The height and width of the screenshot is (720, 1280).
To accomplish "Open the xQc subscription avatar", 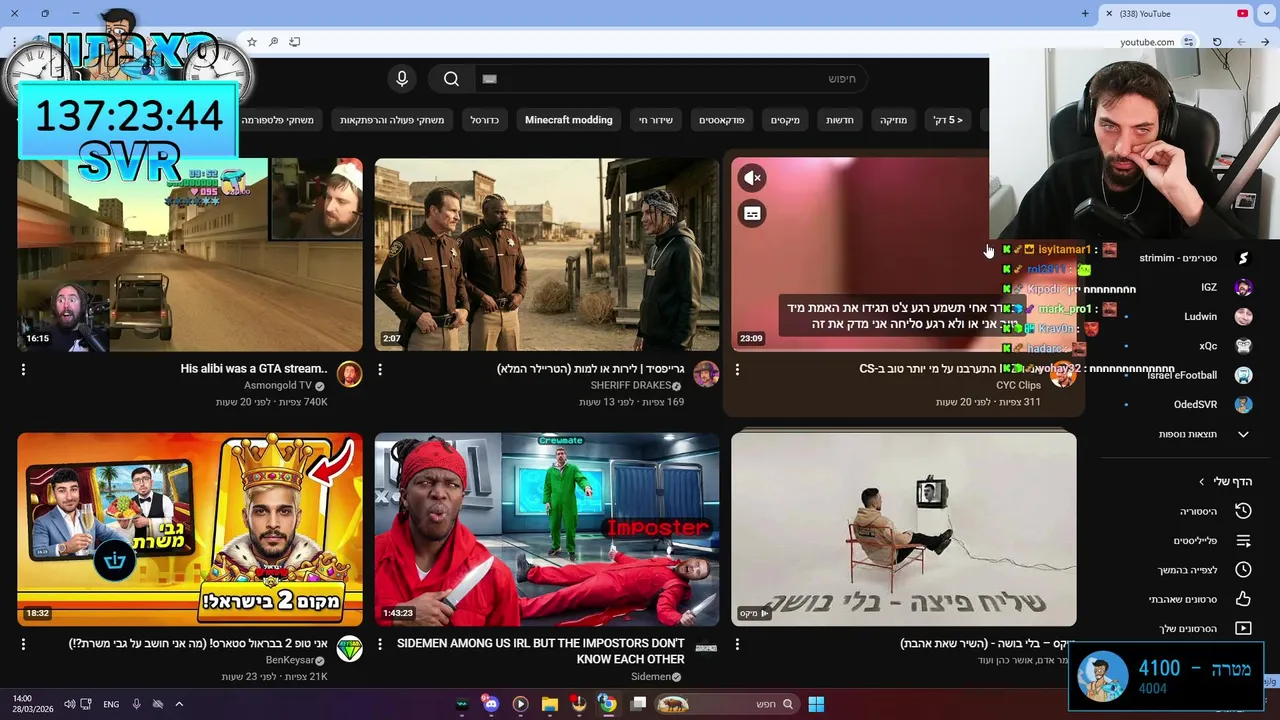I will coord(1243,346).
